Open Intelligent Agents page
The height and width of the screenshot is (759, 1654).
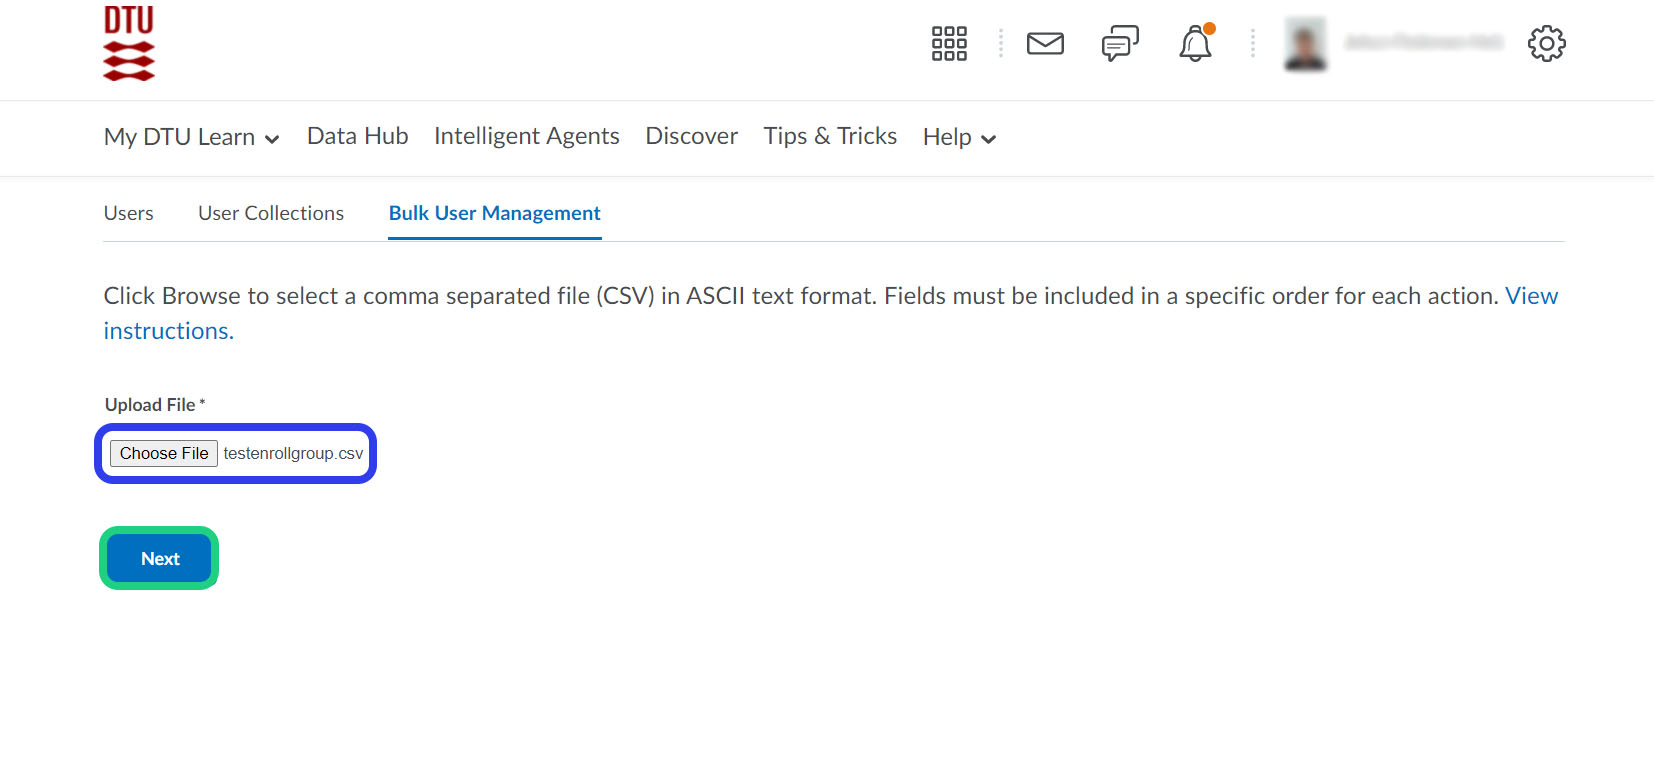click(x=526, y=136)
